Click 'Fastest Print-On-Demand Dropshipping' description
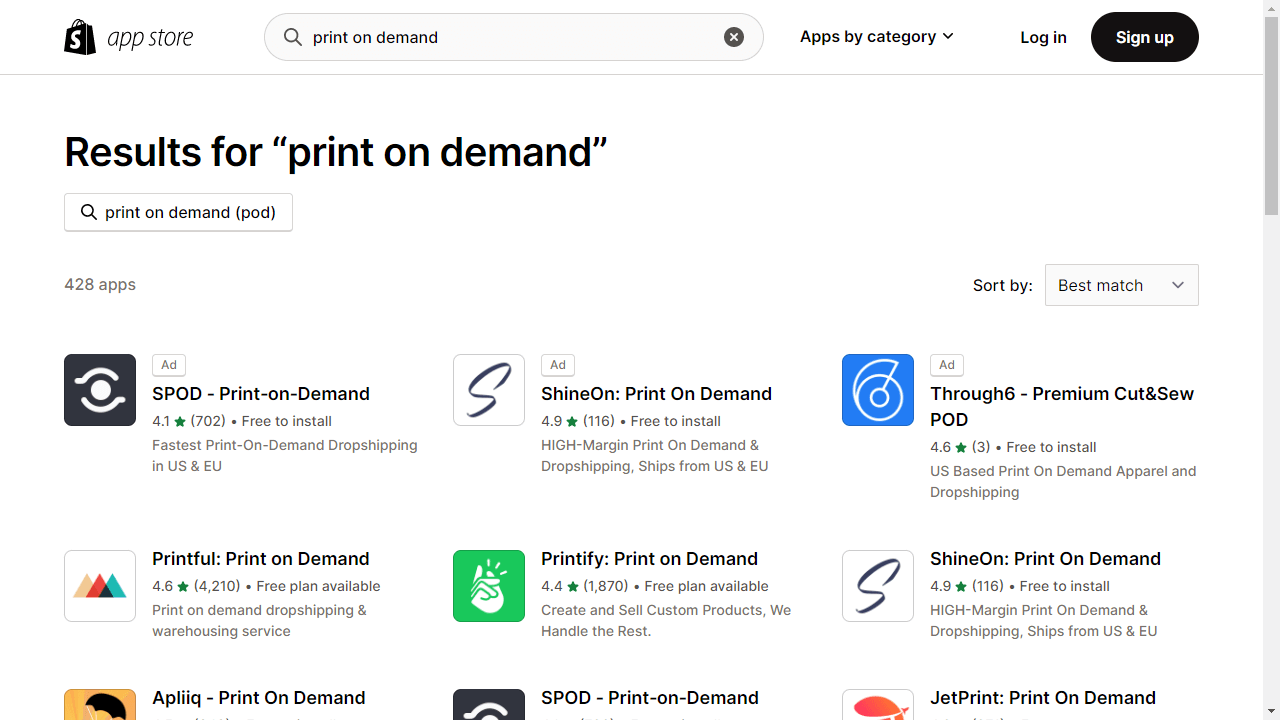The width and height of the screenshot is (1280, 720). coord(285,456)
